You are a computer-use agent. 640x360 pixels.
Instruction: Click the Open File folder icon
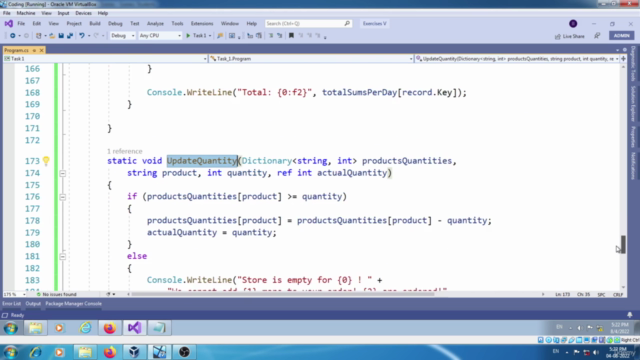click(x=52, y=36)
